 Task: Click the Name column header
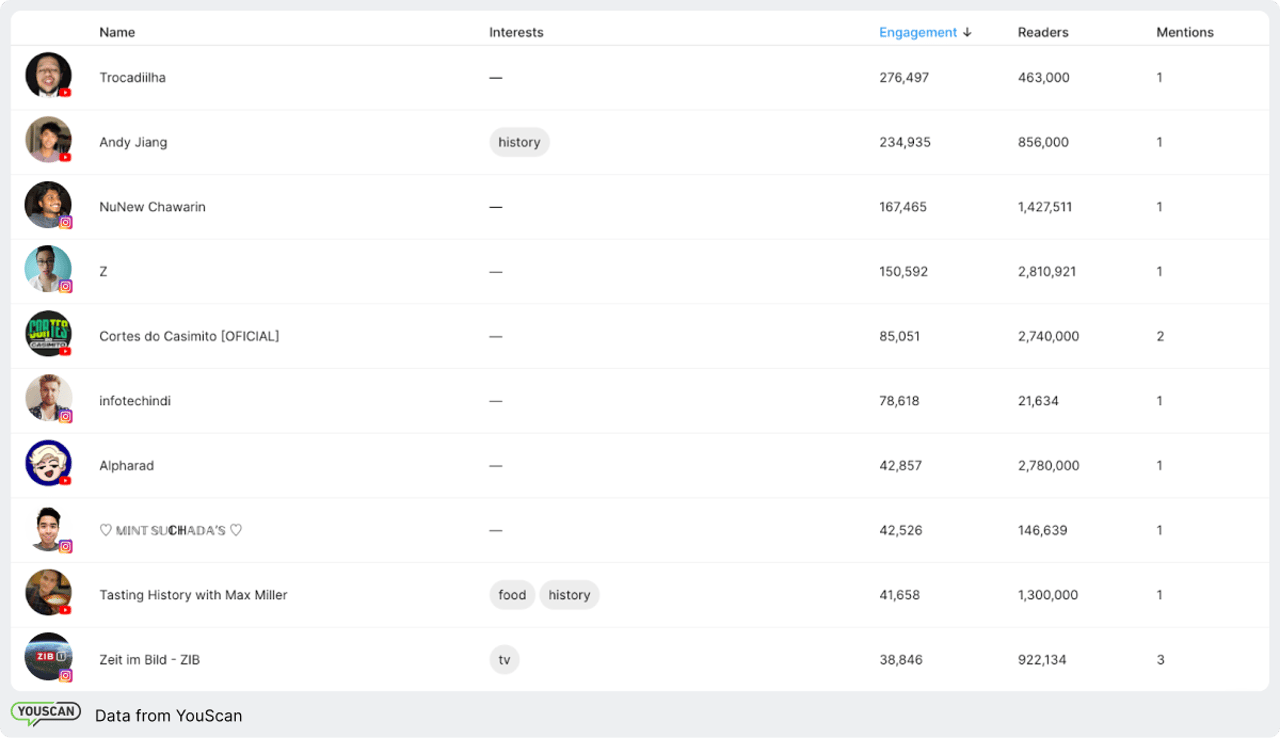[x=117, y=32]
